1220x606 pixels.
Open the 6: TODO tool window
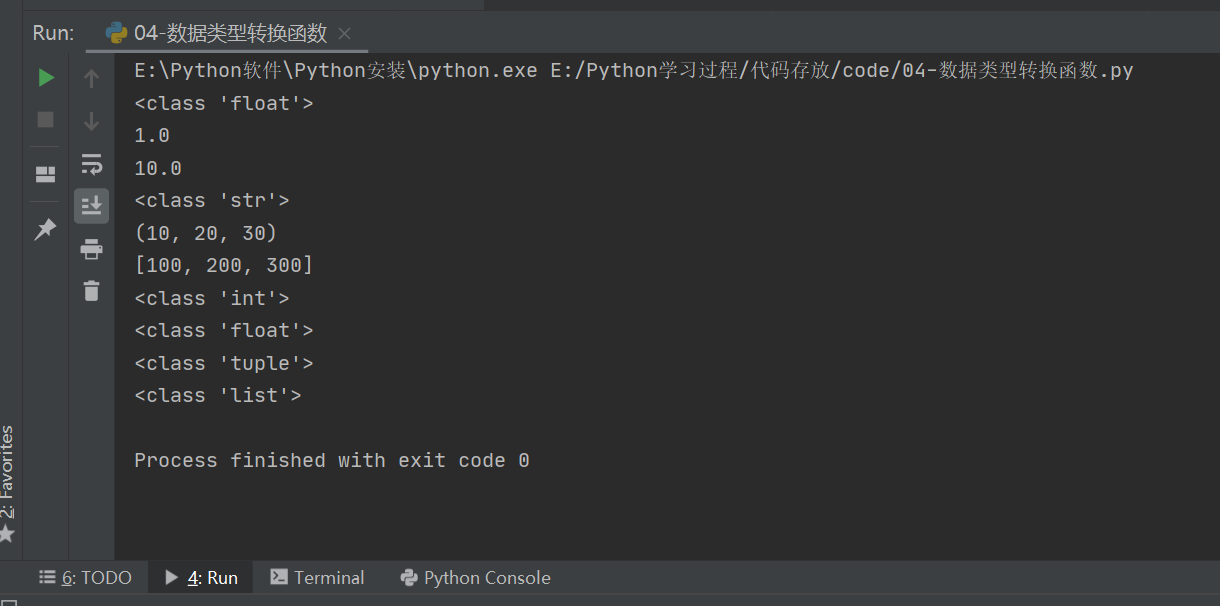point(86,577)
